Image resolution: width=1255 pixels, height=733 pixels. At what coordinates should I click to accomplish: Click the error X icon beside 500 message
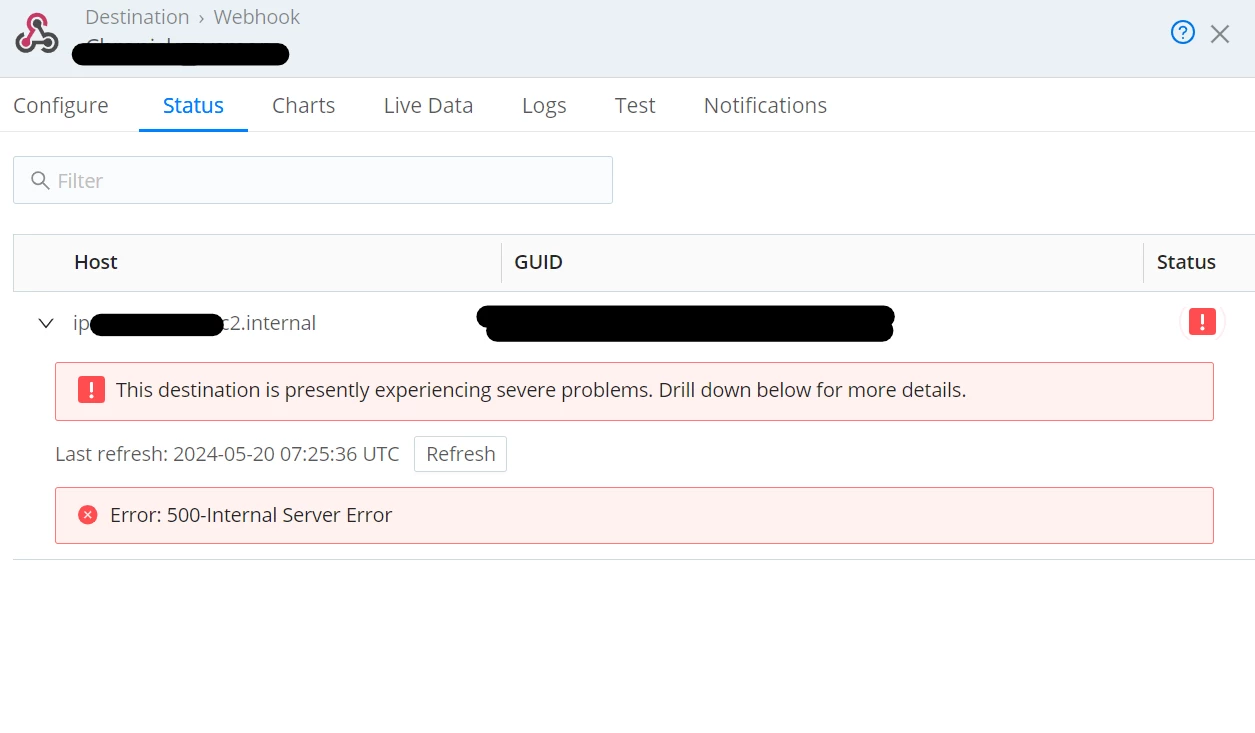click(x=88, y=515)
